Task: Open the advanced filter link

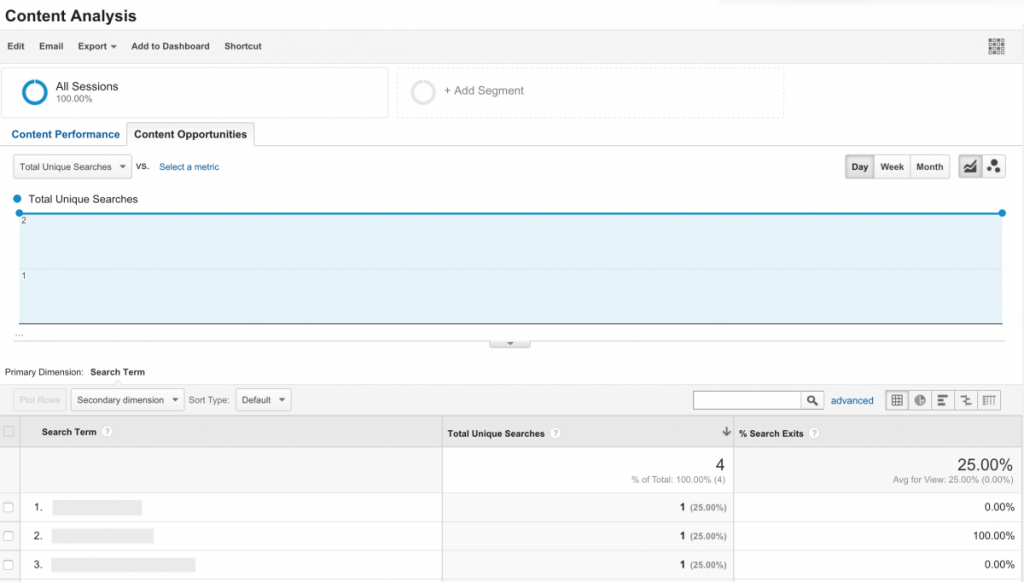Action: click(x=852, y=400)
